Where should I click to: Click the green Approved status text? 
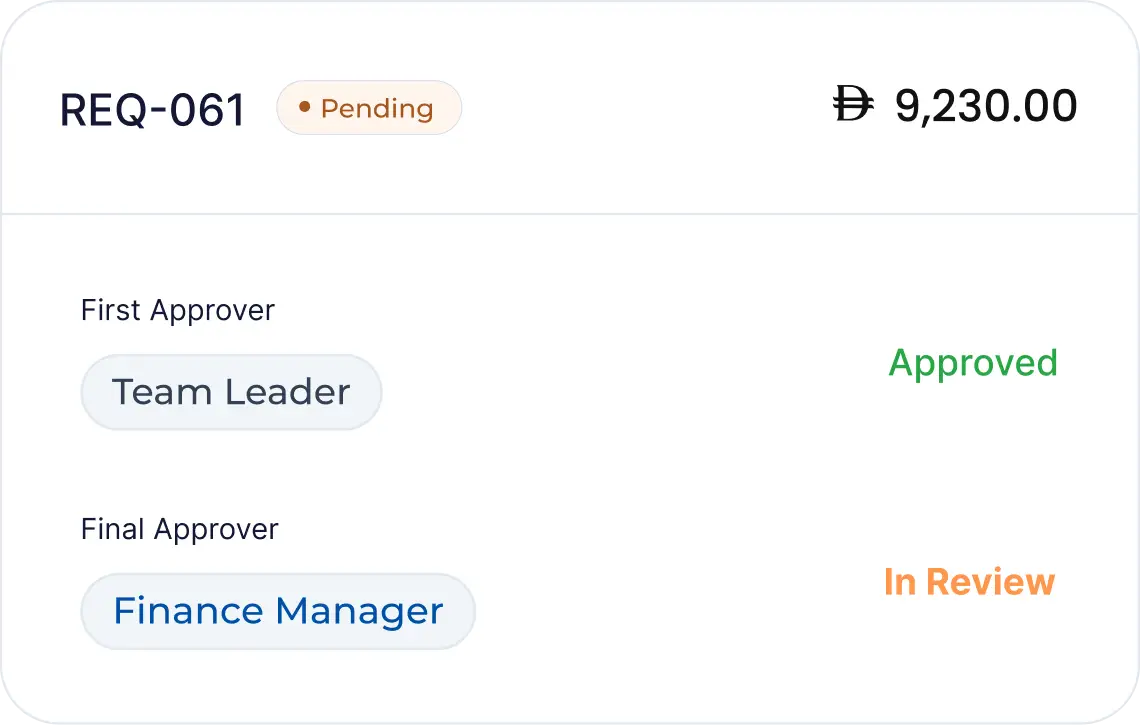pyautogui.click(x=972, y=362)
